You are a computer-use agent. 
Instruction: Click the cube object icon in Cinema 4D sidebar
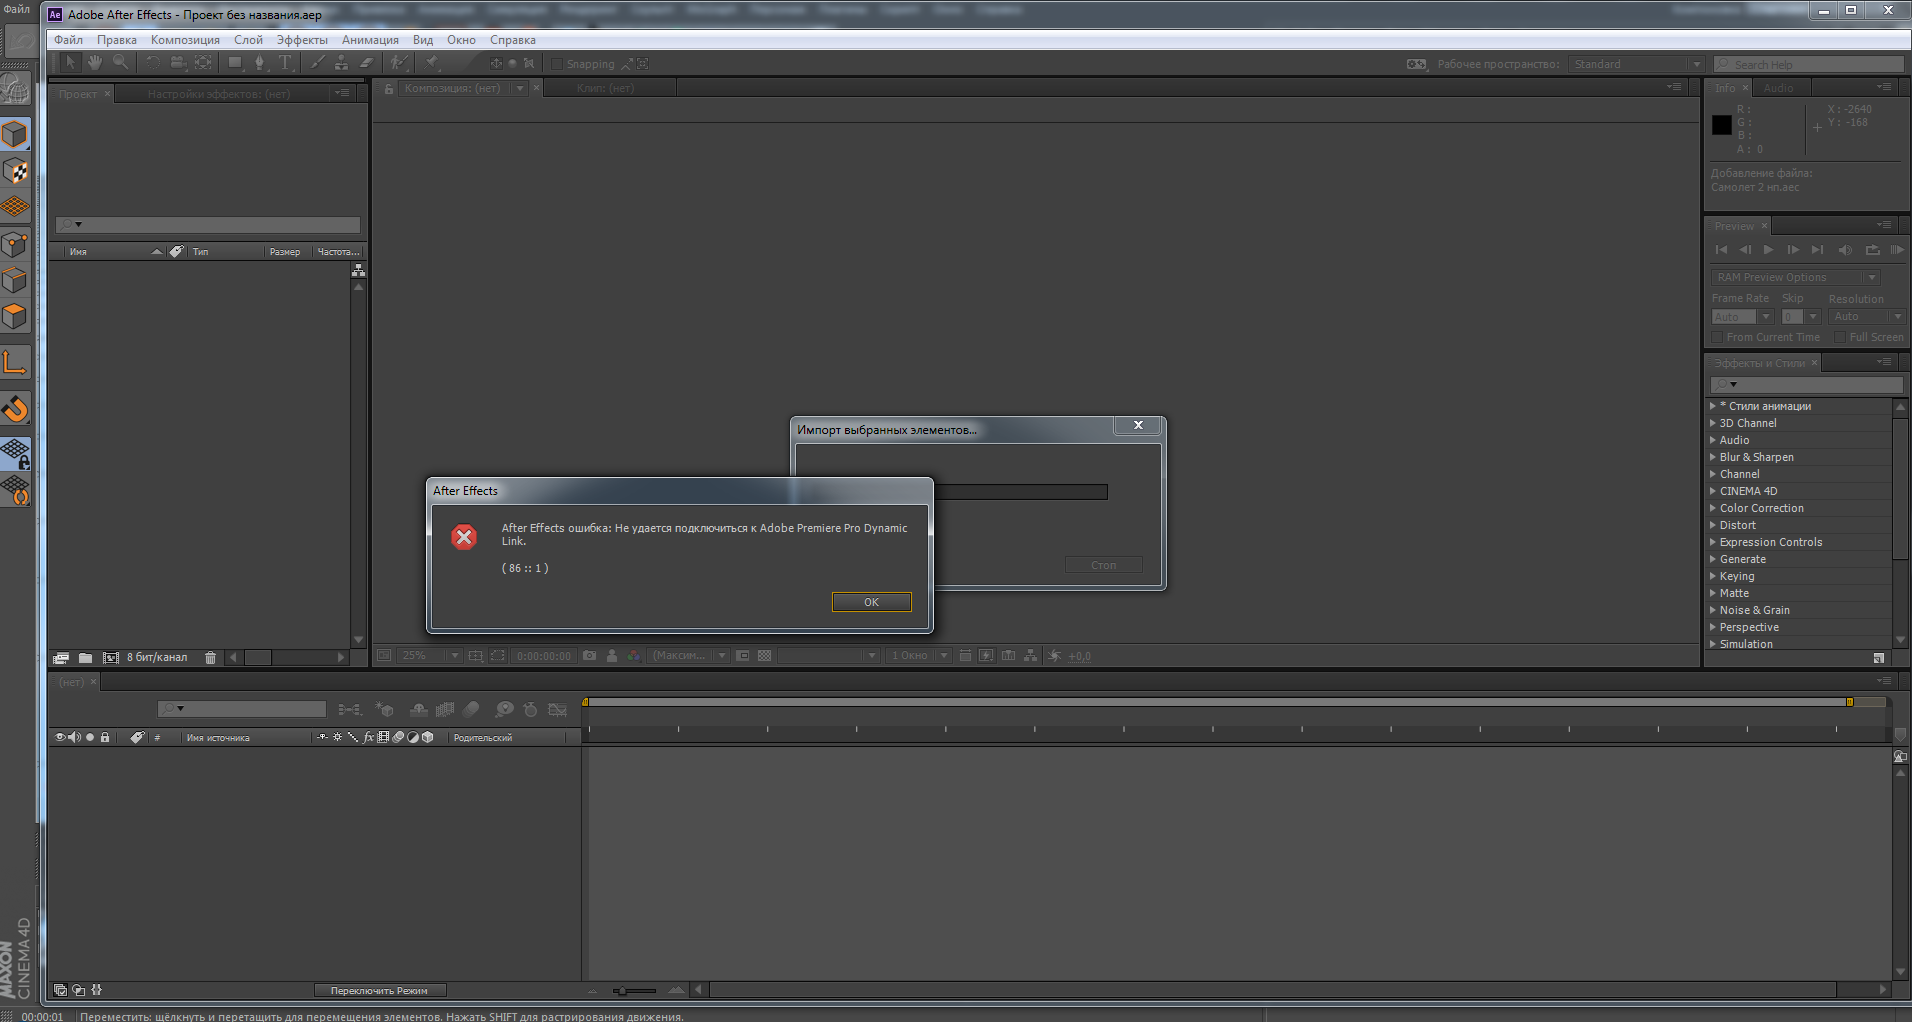[x=16, y=134]
